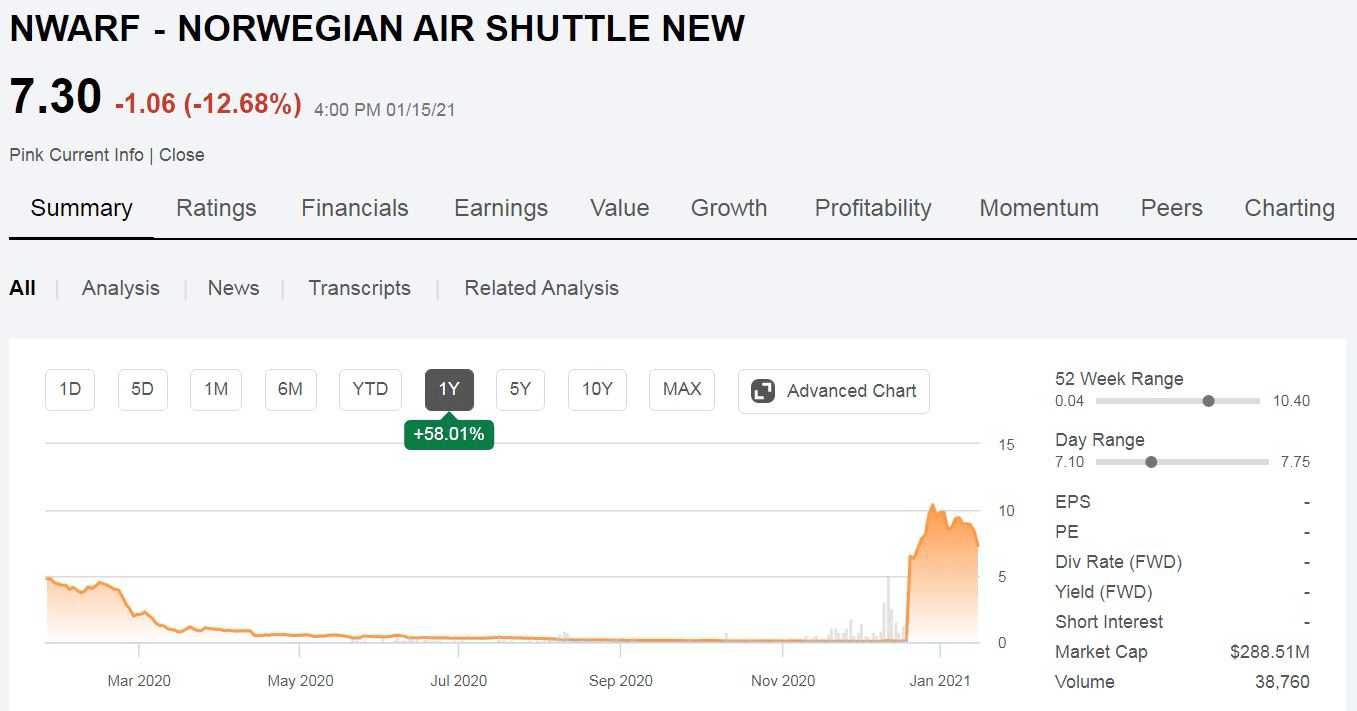Switch to the Peers tab
This screenshot has width=1357, height=711.
[x=1172, y=208]
